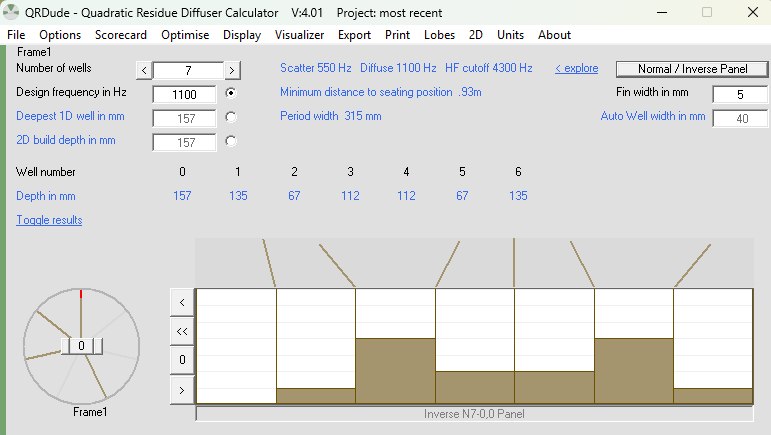This screenshot has height=435, width=771.
Task: Open the Optimise menu
Action: click(185, 35)
